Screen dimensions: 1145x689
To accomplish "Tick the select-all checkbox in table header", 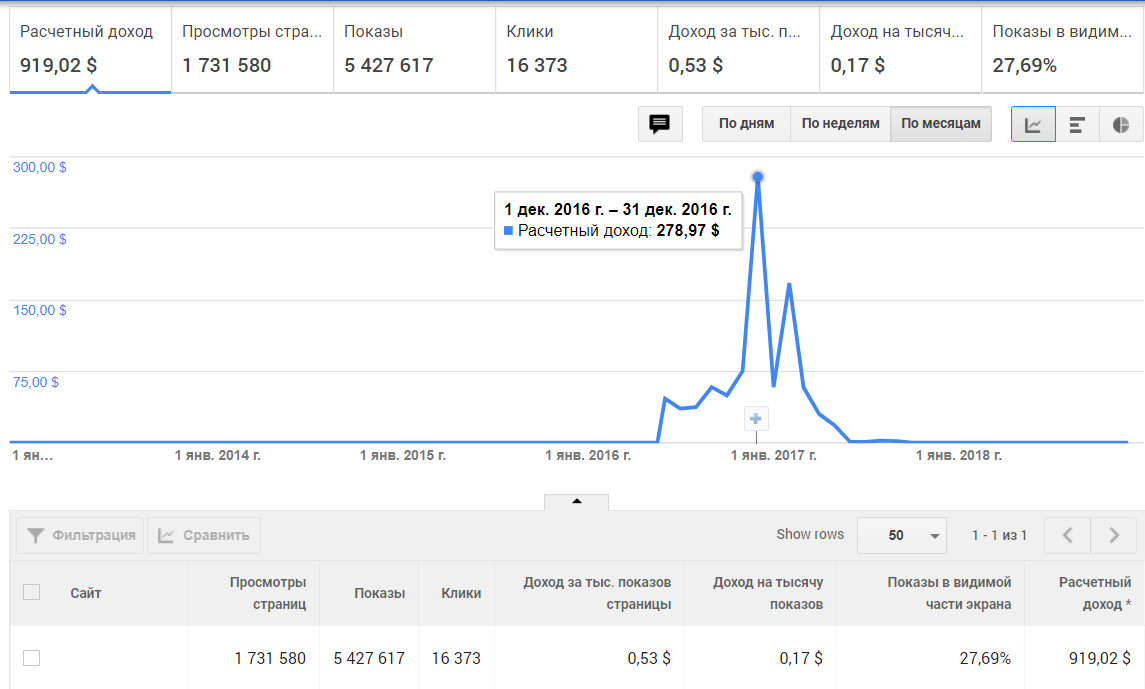I will (x=31, y=592).
